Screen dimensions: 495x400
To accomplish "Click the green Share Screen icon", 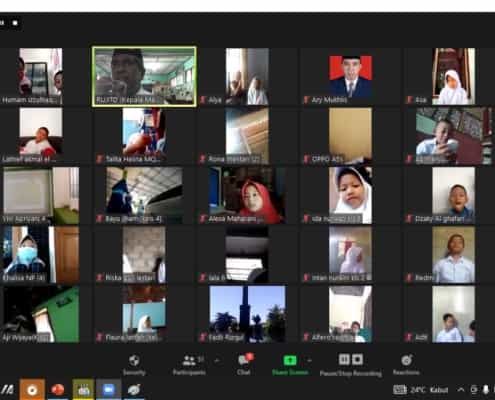I will click(290, 360).
